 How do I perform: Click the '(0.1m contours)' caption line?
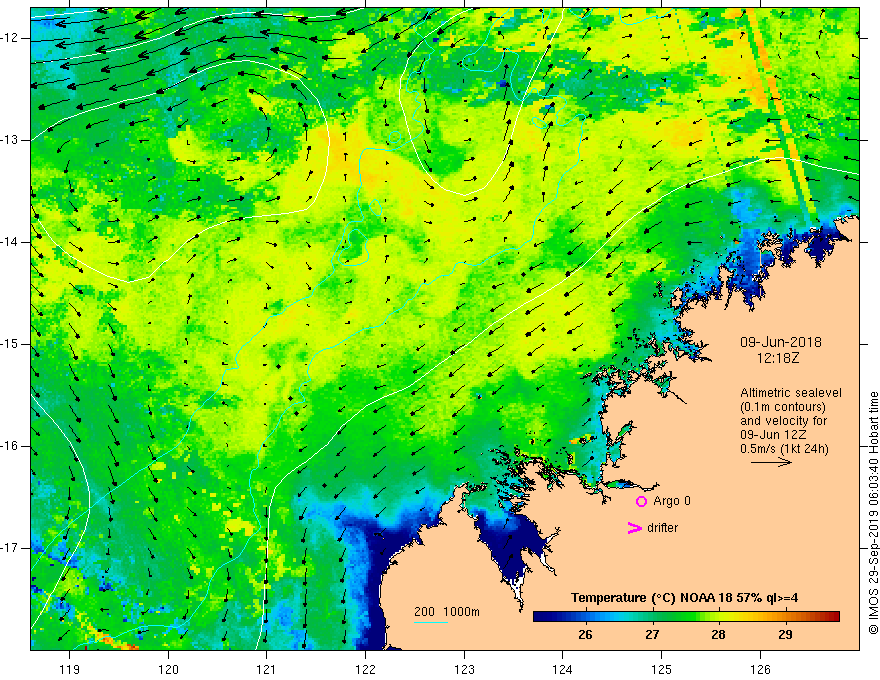pos(783,407)
